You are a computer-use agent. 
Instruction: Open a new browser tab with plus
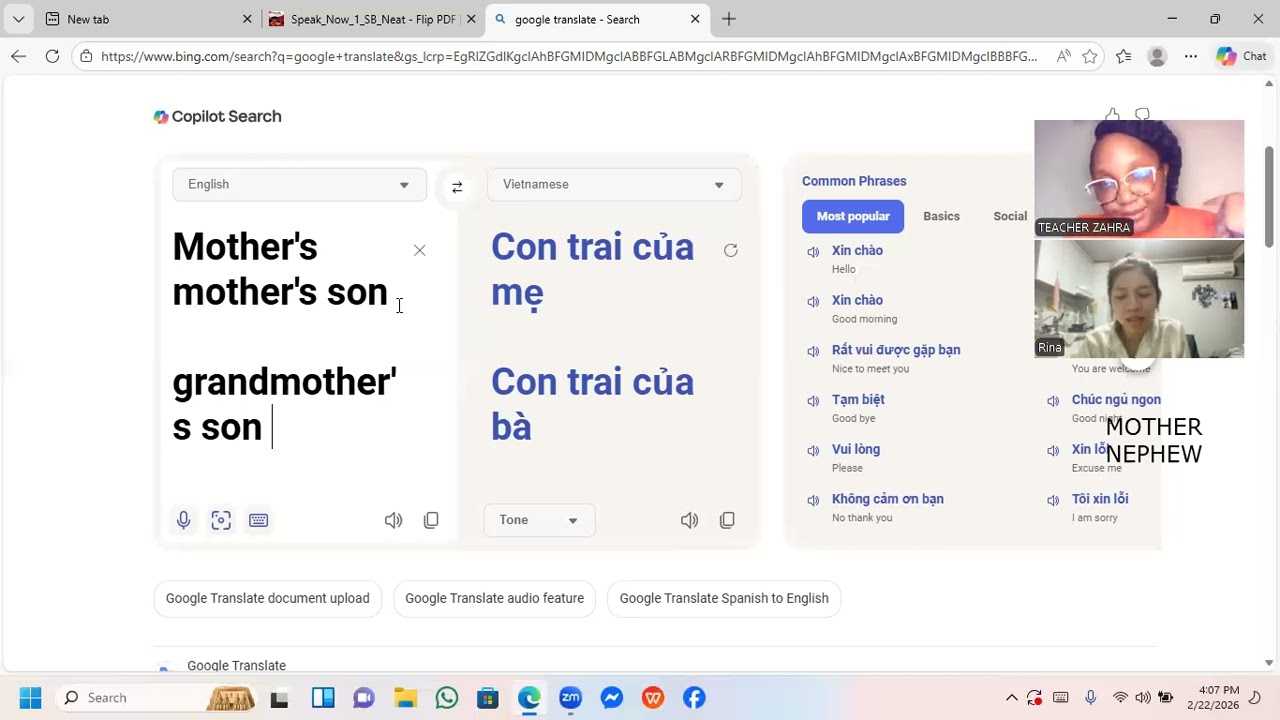(729, 19)
